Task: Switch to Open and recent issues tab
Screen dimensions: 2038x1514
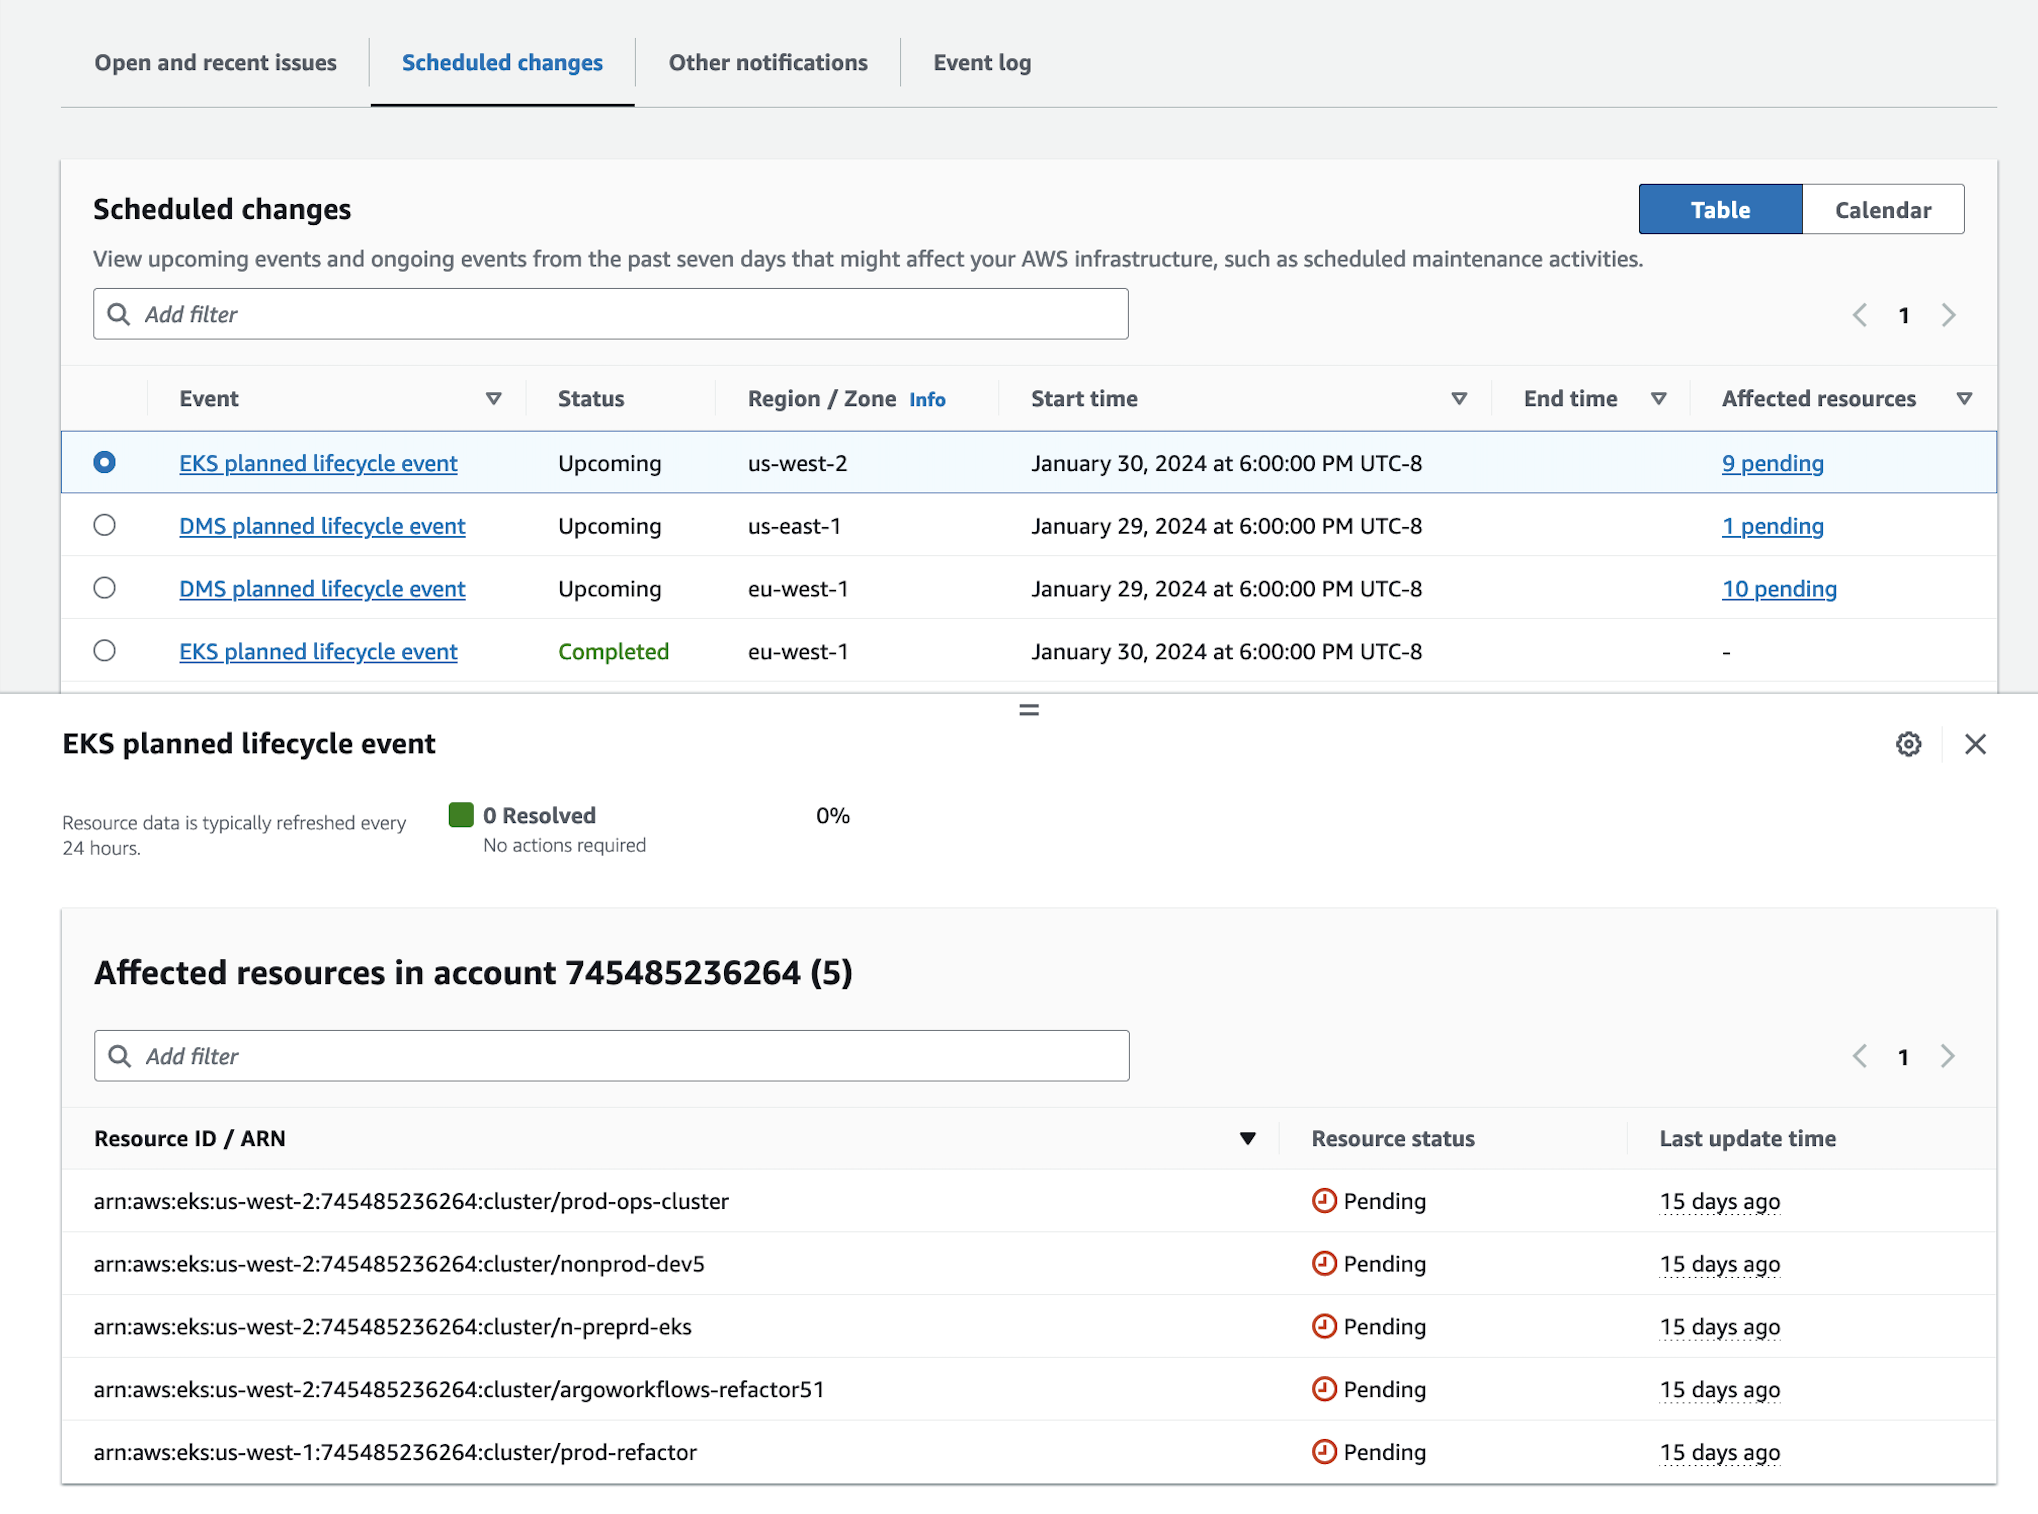Action: pyautogui.click(x=215, y=62)
